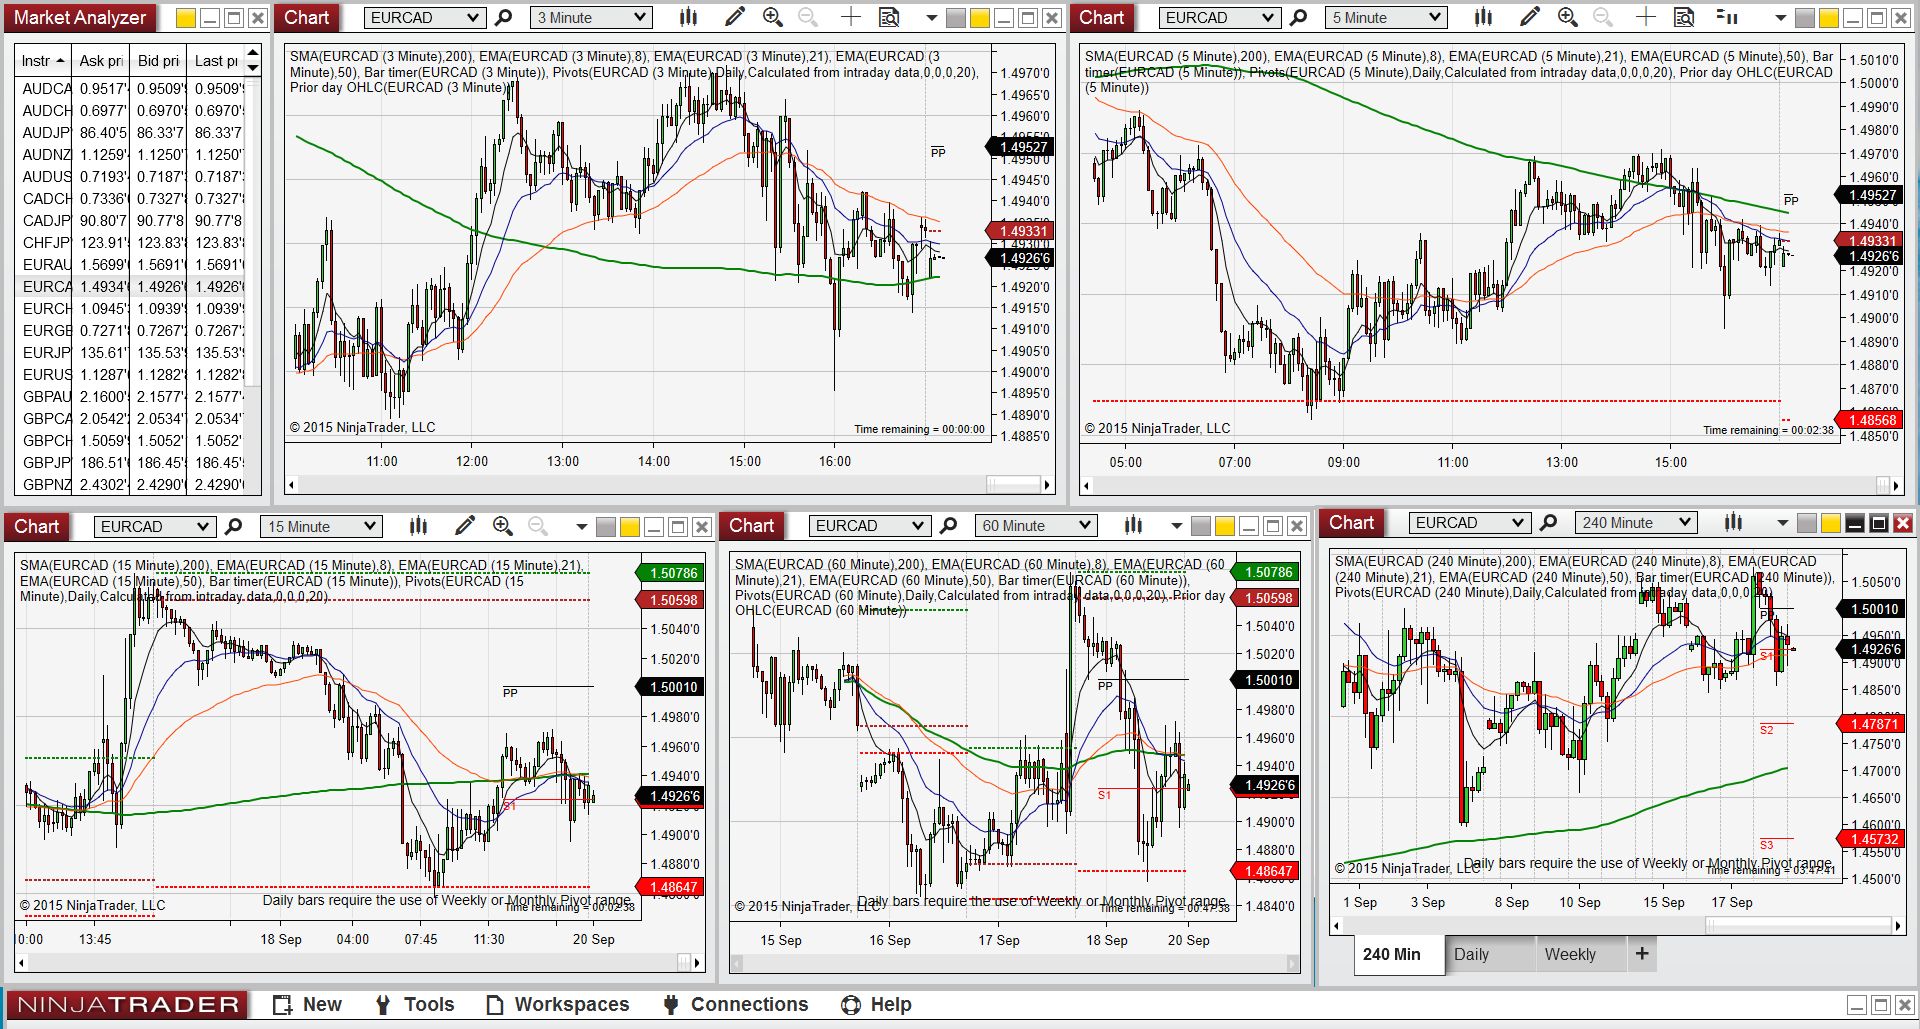Open instrument search on the 15 Minute chart

(233, 526)
